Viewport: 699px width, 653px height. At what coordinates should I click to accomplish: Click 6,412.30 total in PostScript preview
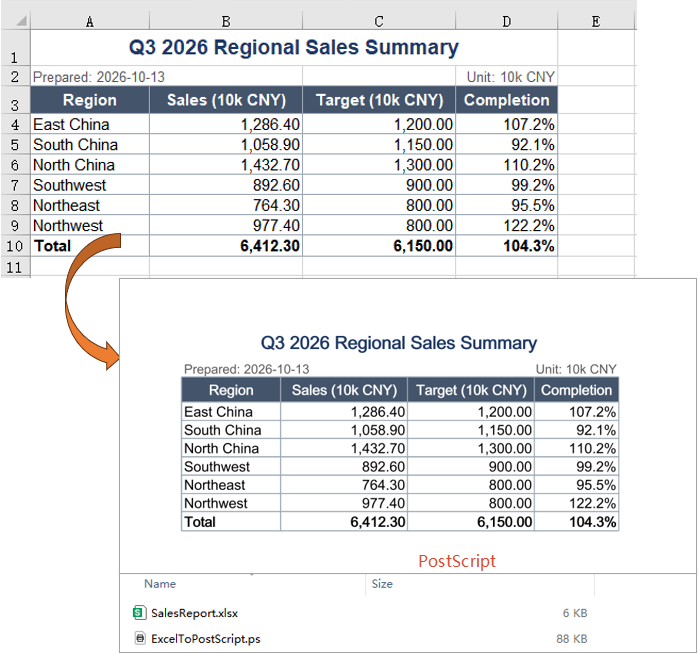[x=378, y=522]
